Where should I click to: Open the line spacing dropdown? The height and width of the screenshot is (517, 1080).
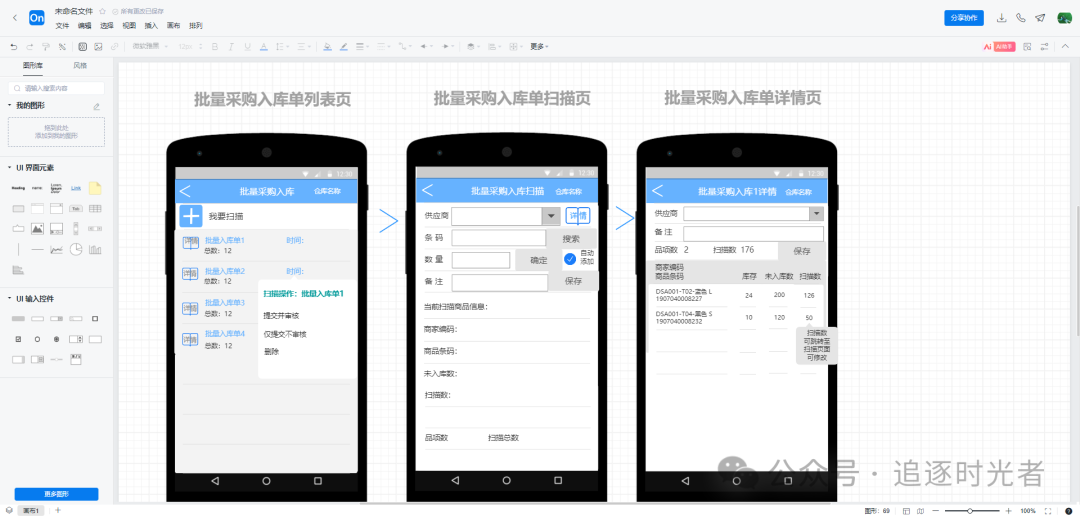point(282,47)
